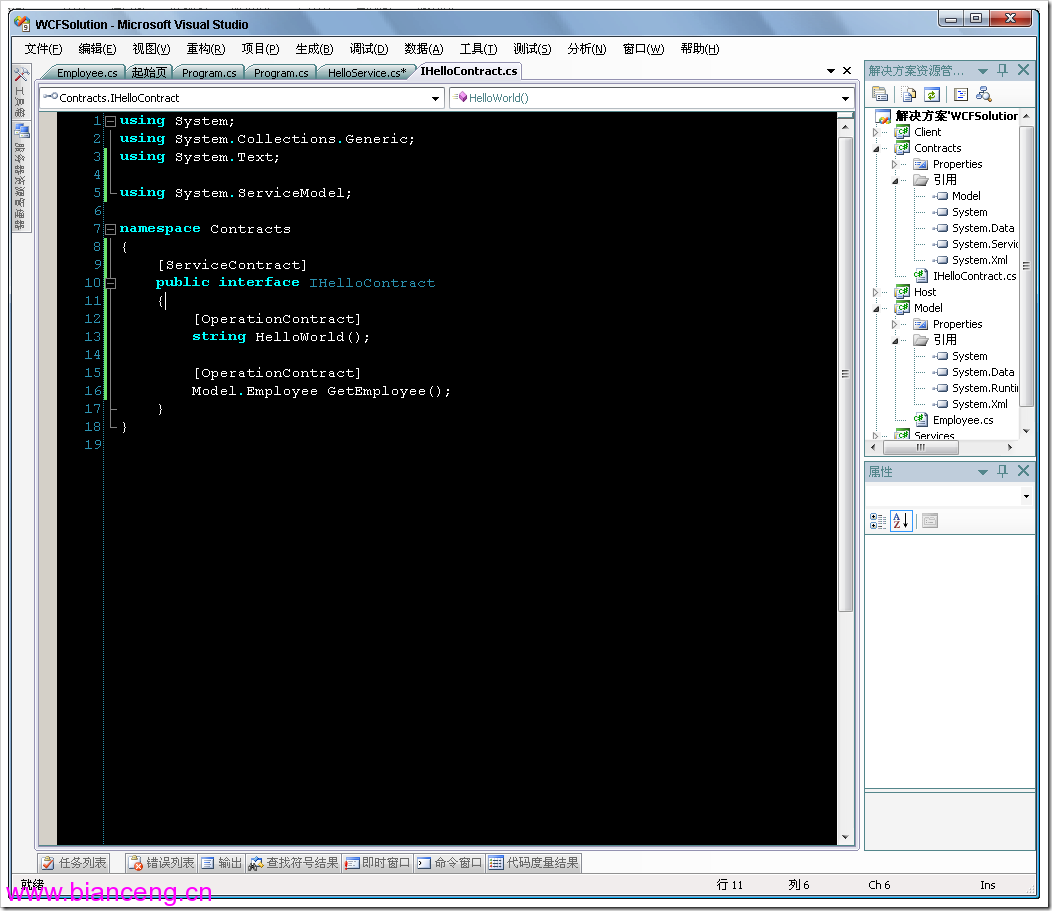
Task: Open the active files list dropdown arrow
Action: [831, 70]
